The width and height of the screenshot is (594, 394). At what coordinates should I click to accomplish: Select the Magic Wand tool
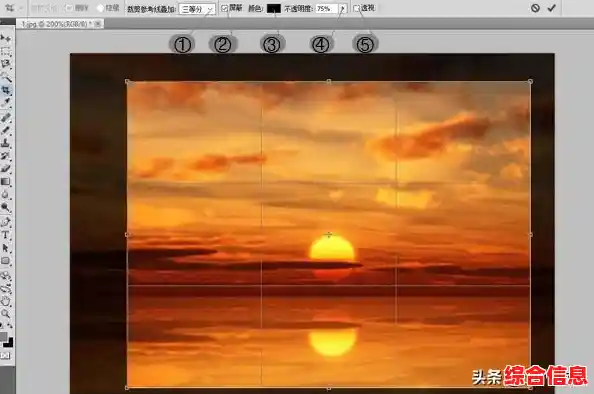6,77
